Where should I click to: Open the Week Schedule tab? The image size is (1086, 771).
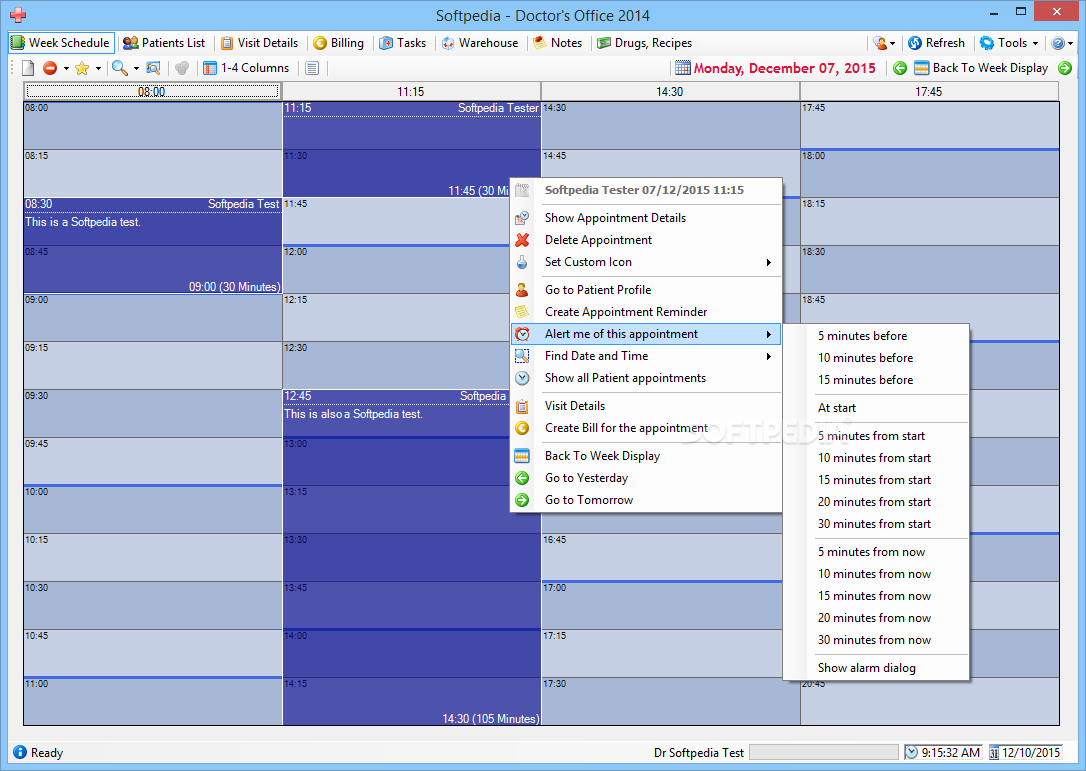coord(60,43)
